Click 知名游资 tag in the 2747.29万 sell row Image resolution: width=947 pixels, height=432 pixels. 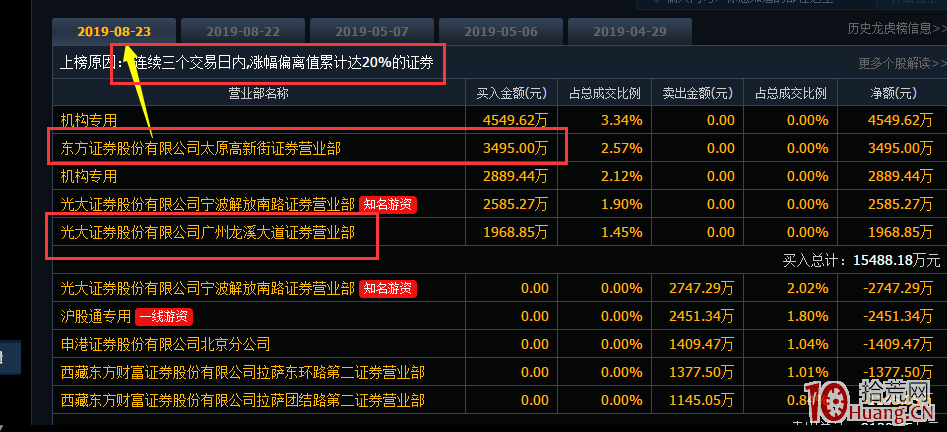(x=388, y=288)
